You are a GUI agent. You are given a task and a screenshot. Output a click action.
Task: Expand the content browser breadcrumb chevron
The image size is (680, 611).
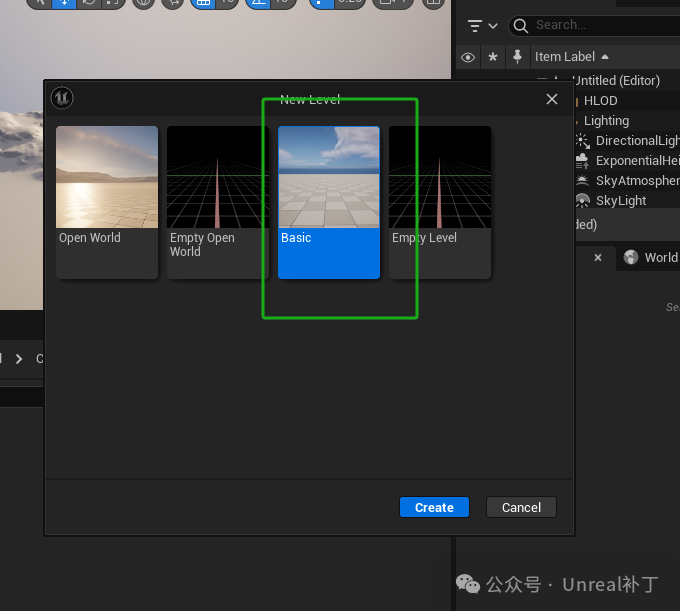[x=19, y=359]
